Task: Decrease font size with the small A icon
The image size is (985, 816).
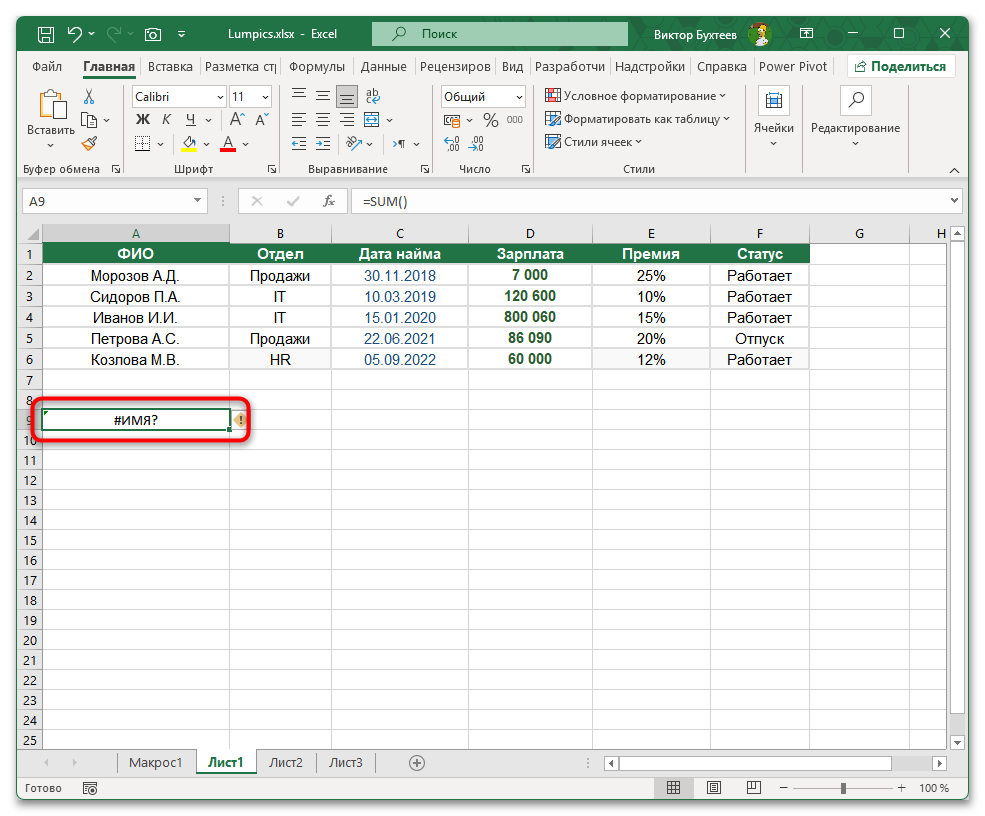Action: tap(261, 119)
